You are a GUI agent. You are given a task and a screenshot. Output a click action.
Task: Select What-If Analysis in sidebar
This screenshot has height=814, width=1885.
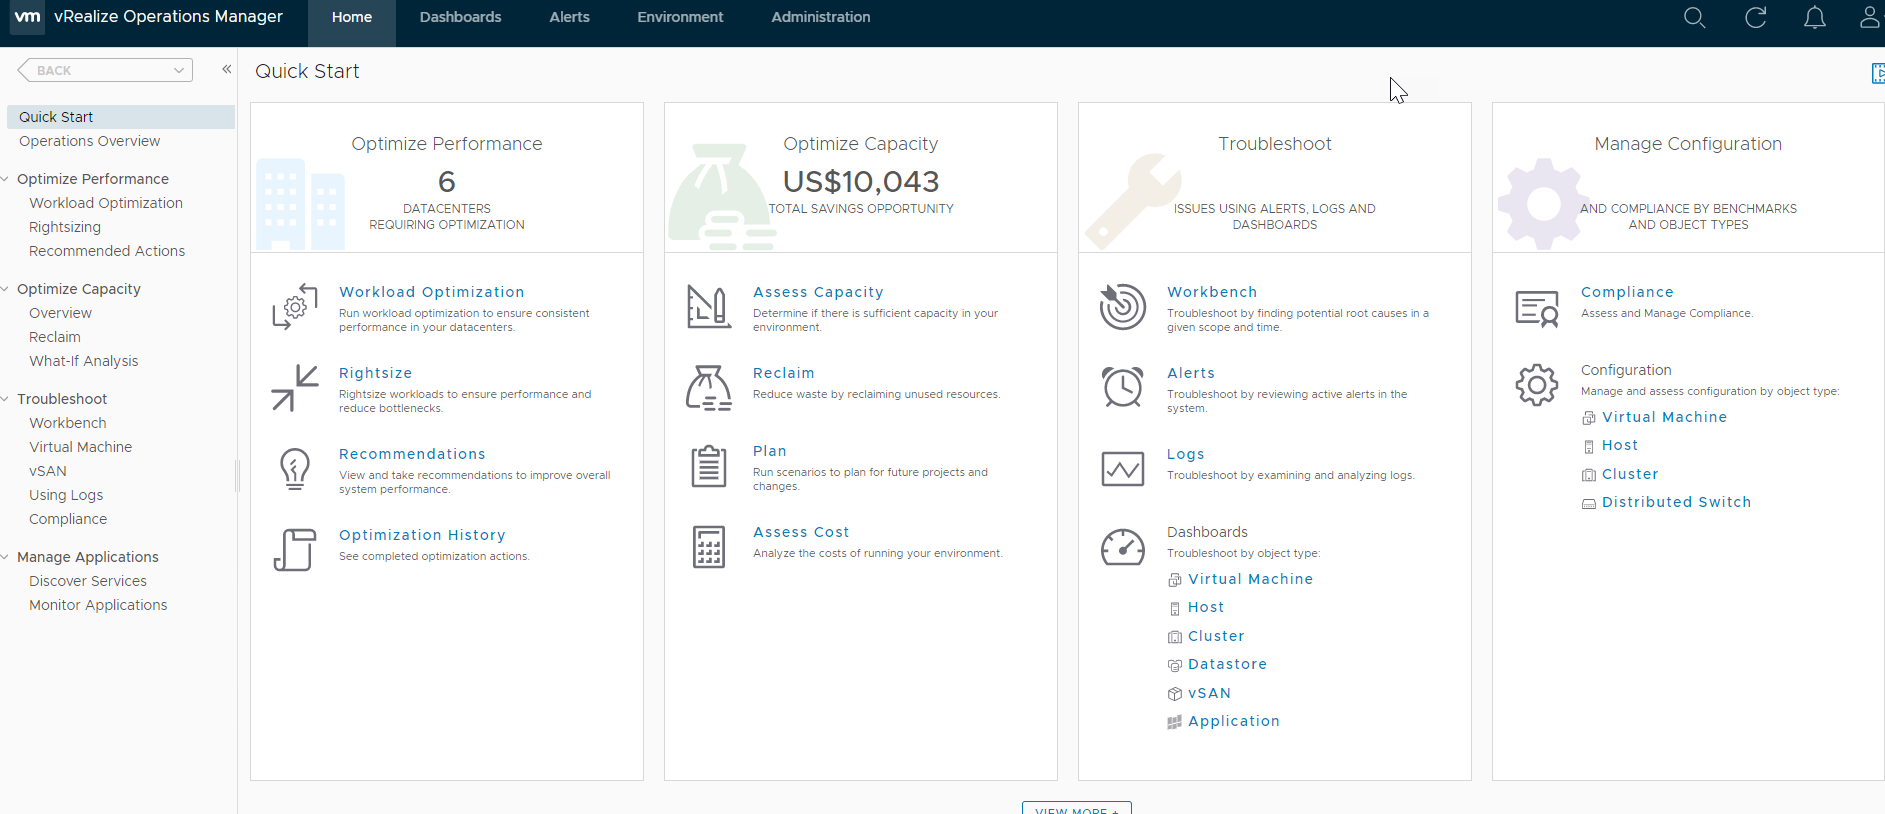point(84,361)
